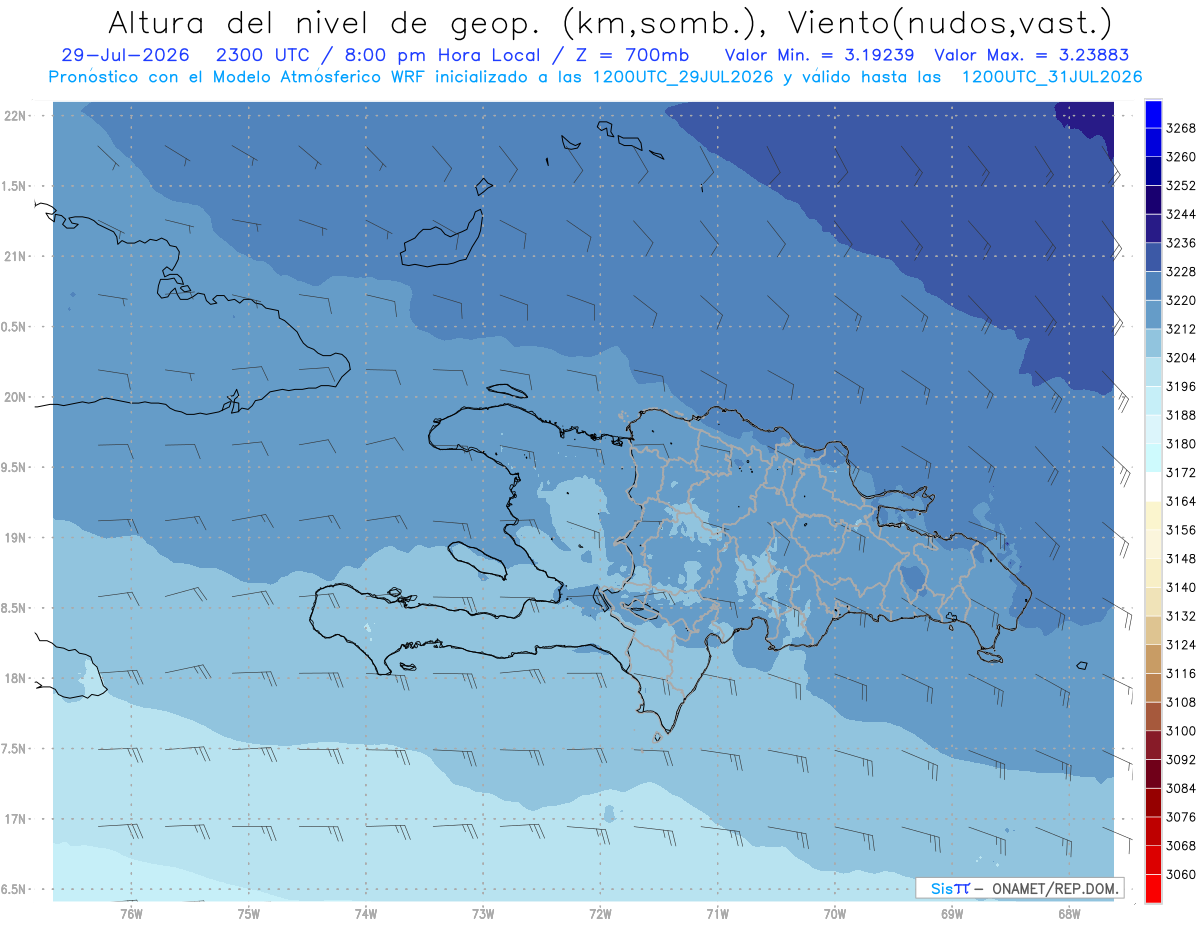Click the '70W' longitude axis label
The image size is (1200, 927).
point(835,913)
